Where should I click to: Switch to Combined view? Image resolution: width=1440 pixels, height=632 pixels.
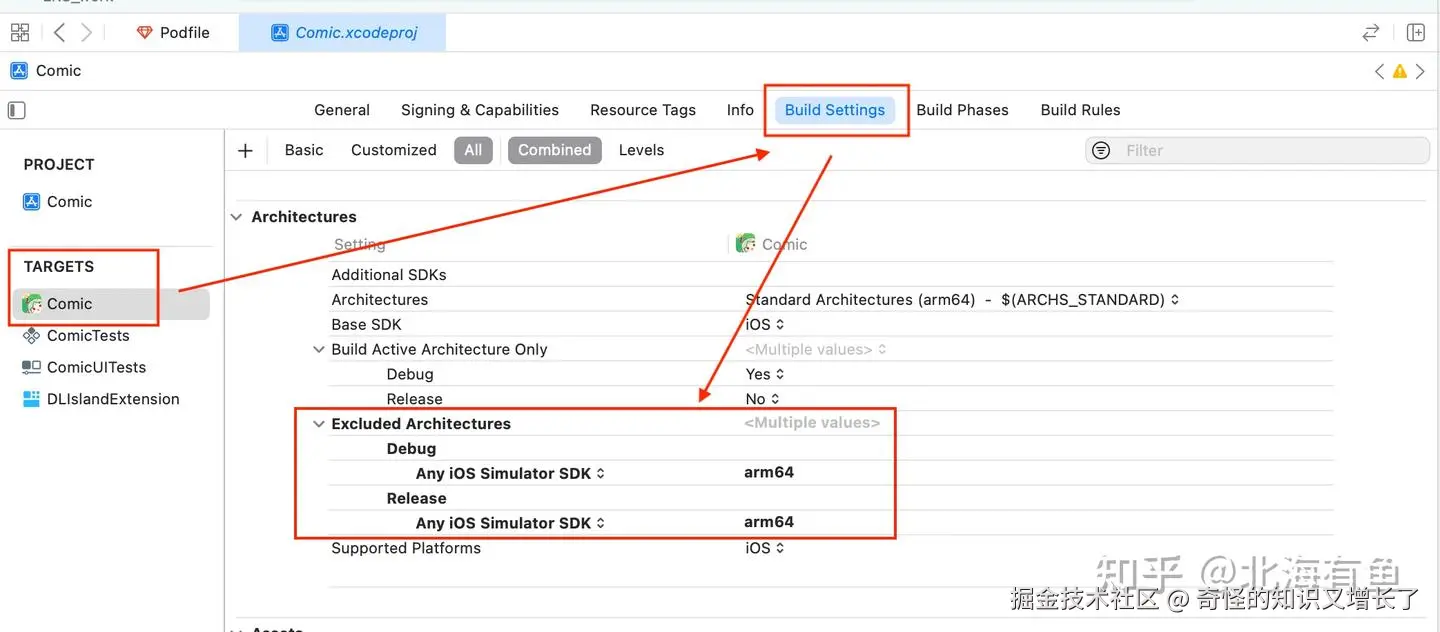pyautogui.click(x=555, y=150)
